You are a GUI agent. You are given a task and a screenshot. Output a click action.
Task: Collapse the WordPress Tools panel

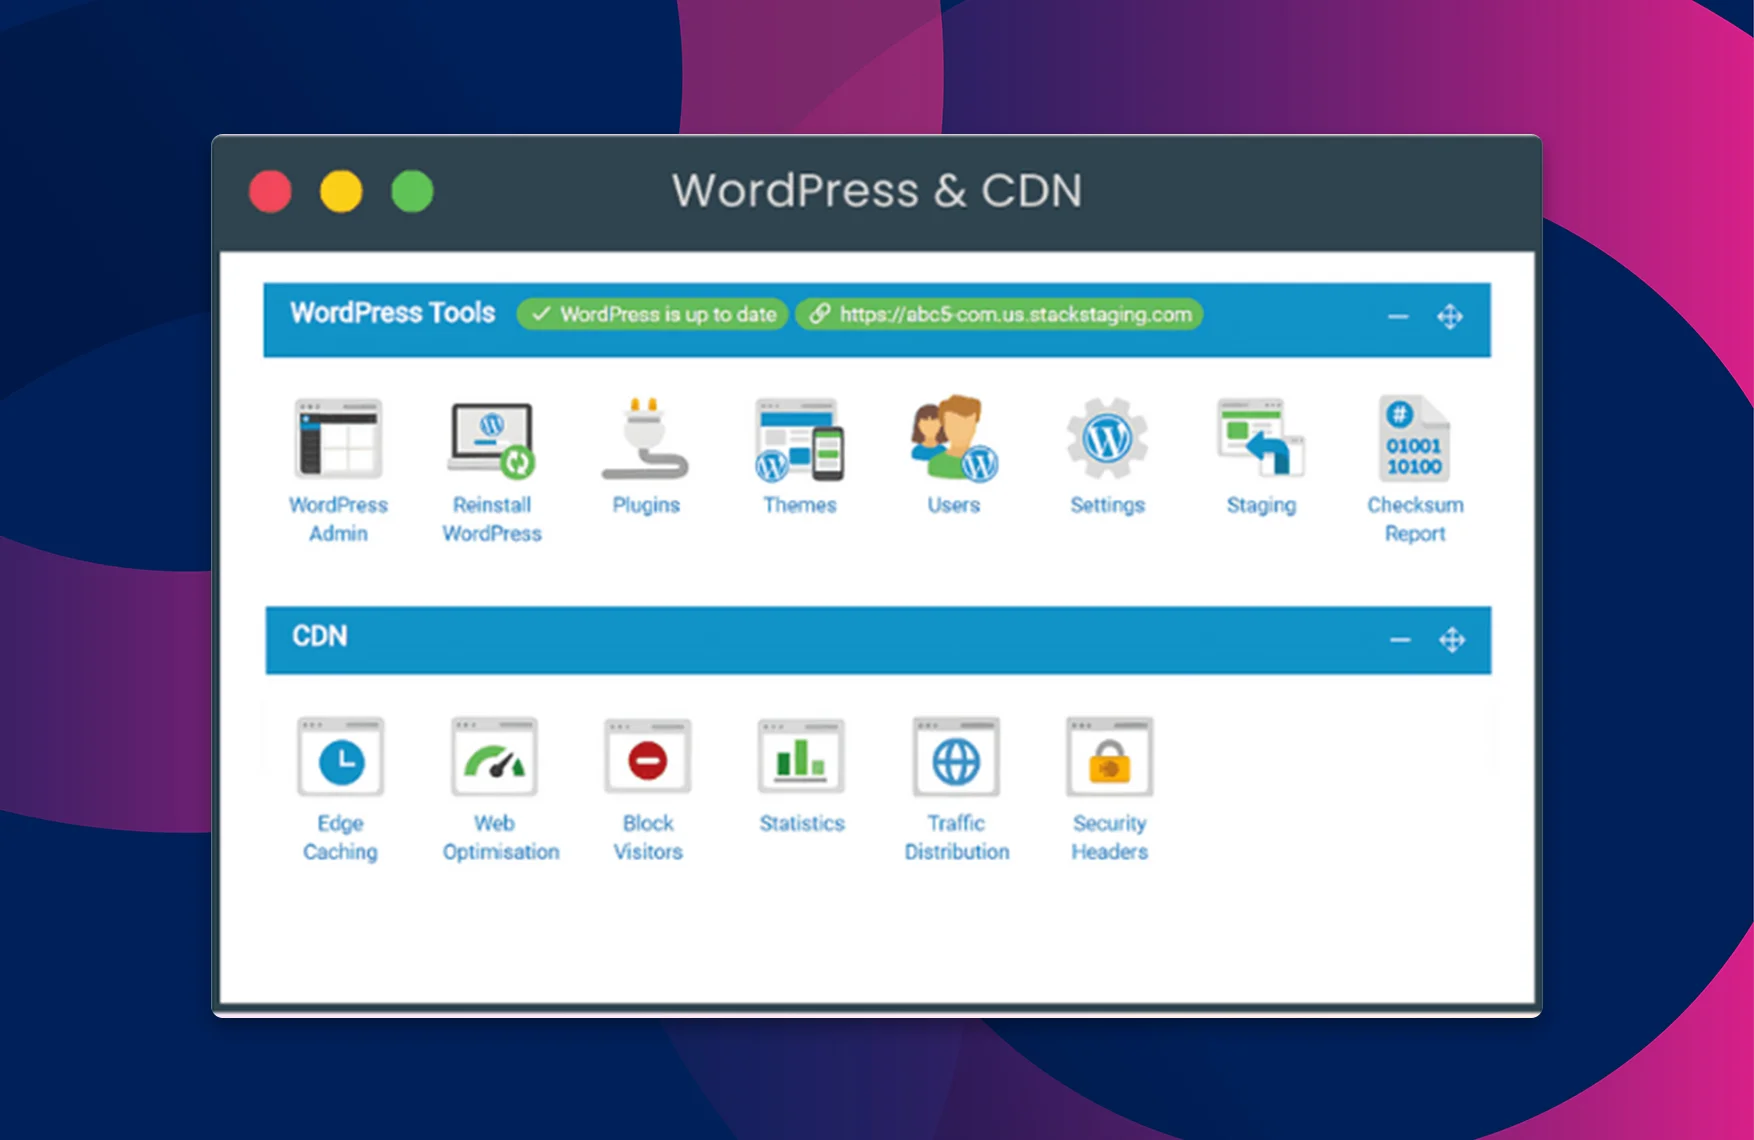click(1398, 317)
